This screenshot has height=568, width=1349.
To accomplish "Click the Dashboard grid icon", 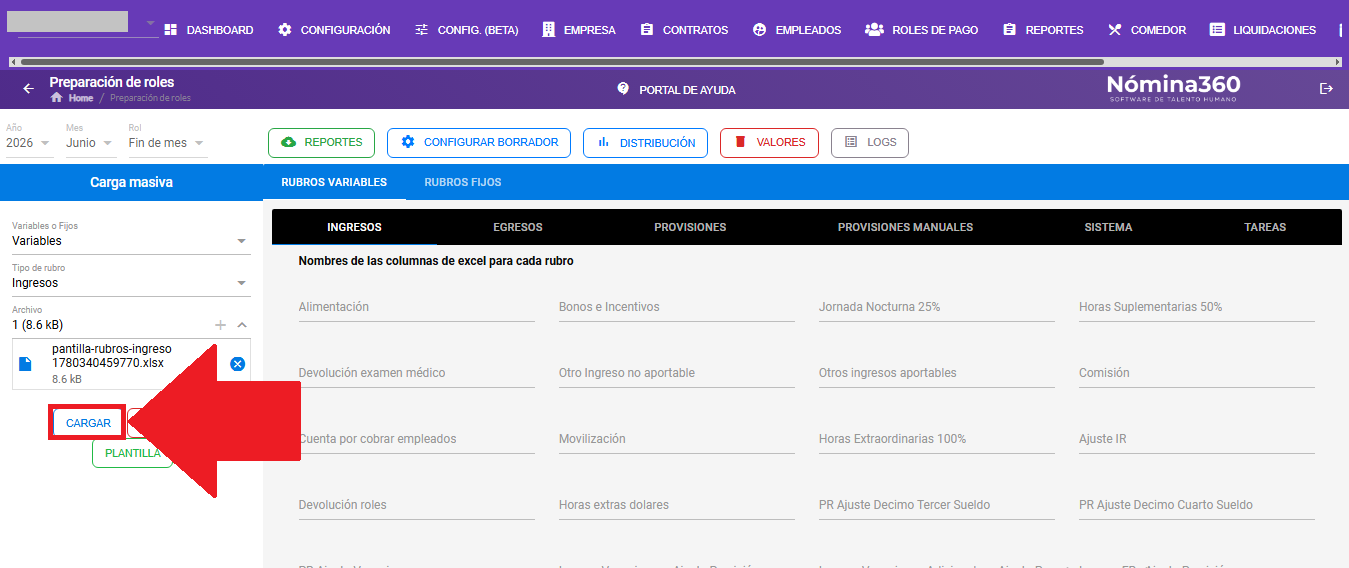I will [170, 30].
